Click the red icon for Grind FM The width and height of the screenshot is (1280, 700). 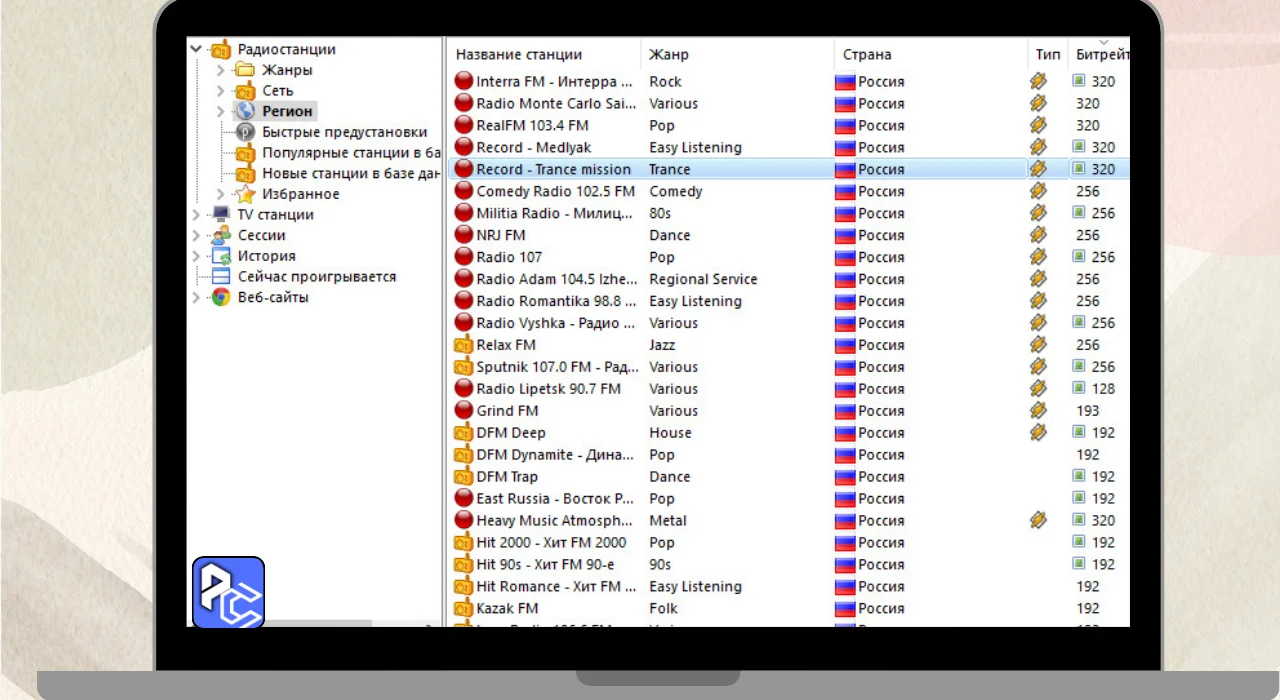point(463,411)
